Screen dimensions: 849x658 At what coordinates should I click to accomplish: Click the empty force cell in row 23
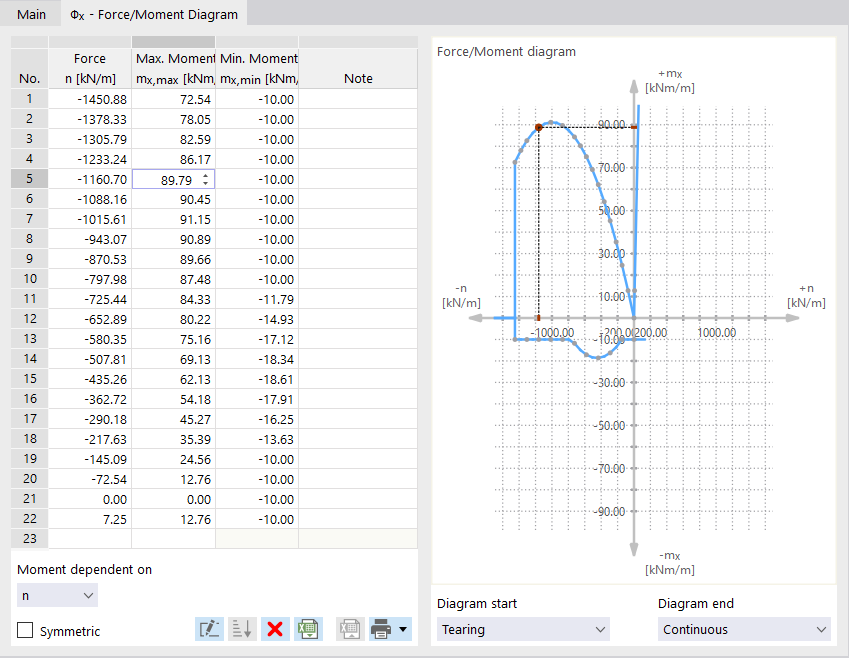click(90, 539)
